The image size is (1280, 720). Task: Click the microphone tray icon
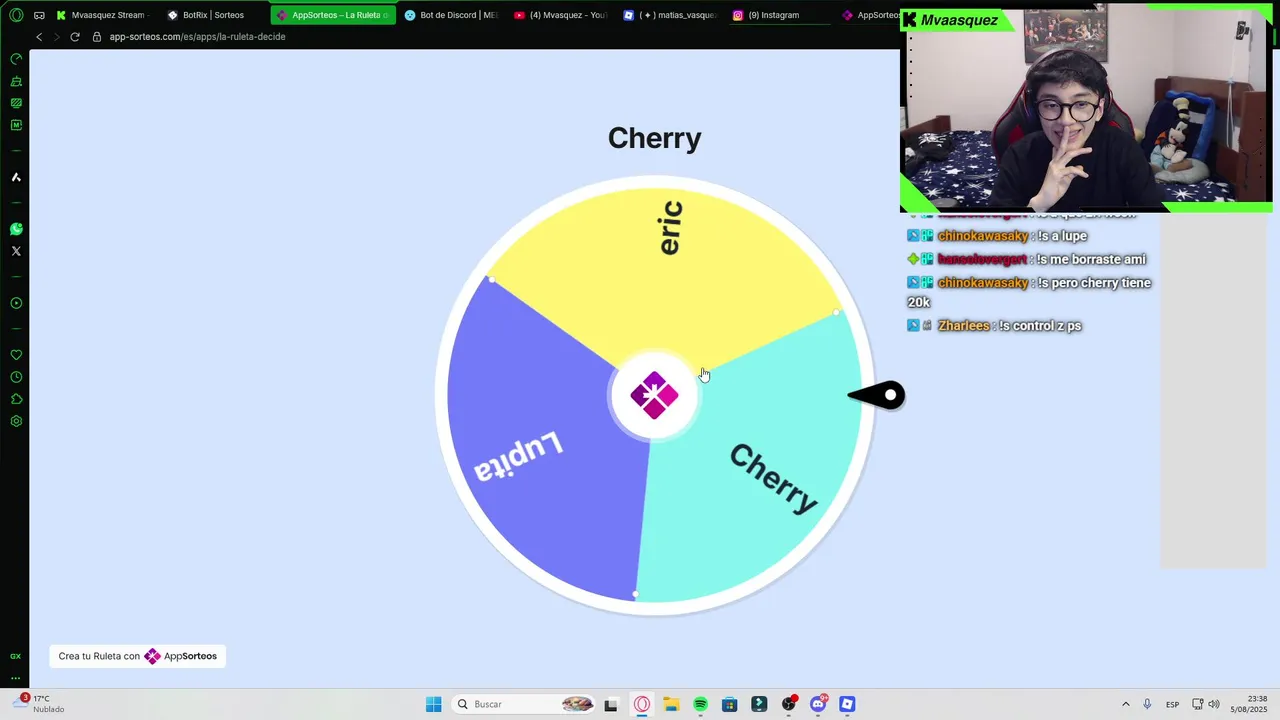pos(1147,704)
